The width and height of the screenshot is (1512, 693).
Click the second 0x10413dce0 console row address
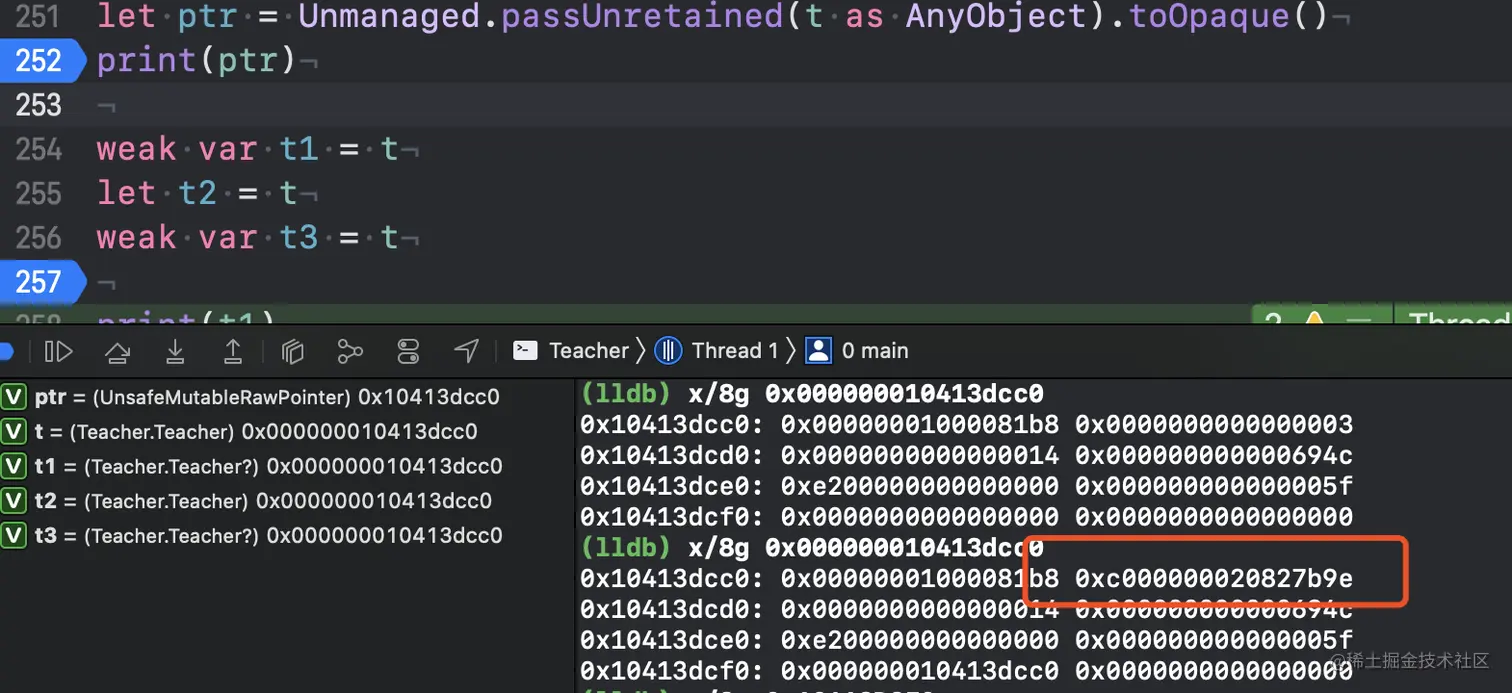[x=671, y=639]
